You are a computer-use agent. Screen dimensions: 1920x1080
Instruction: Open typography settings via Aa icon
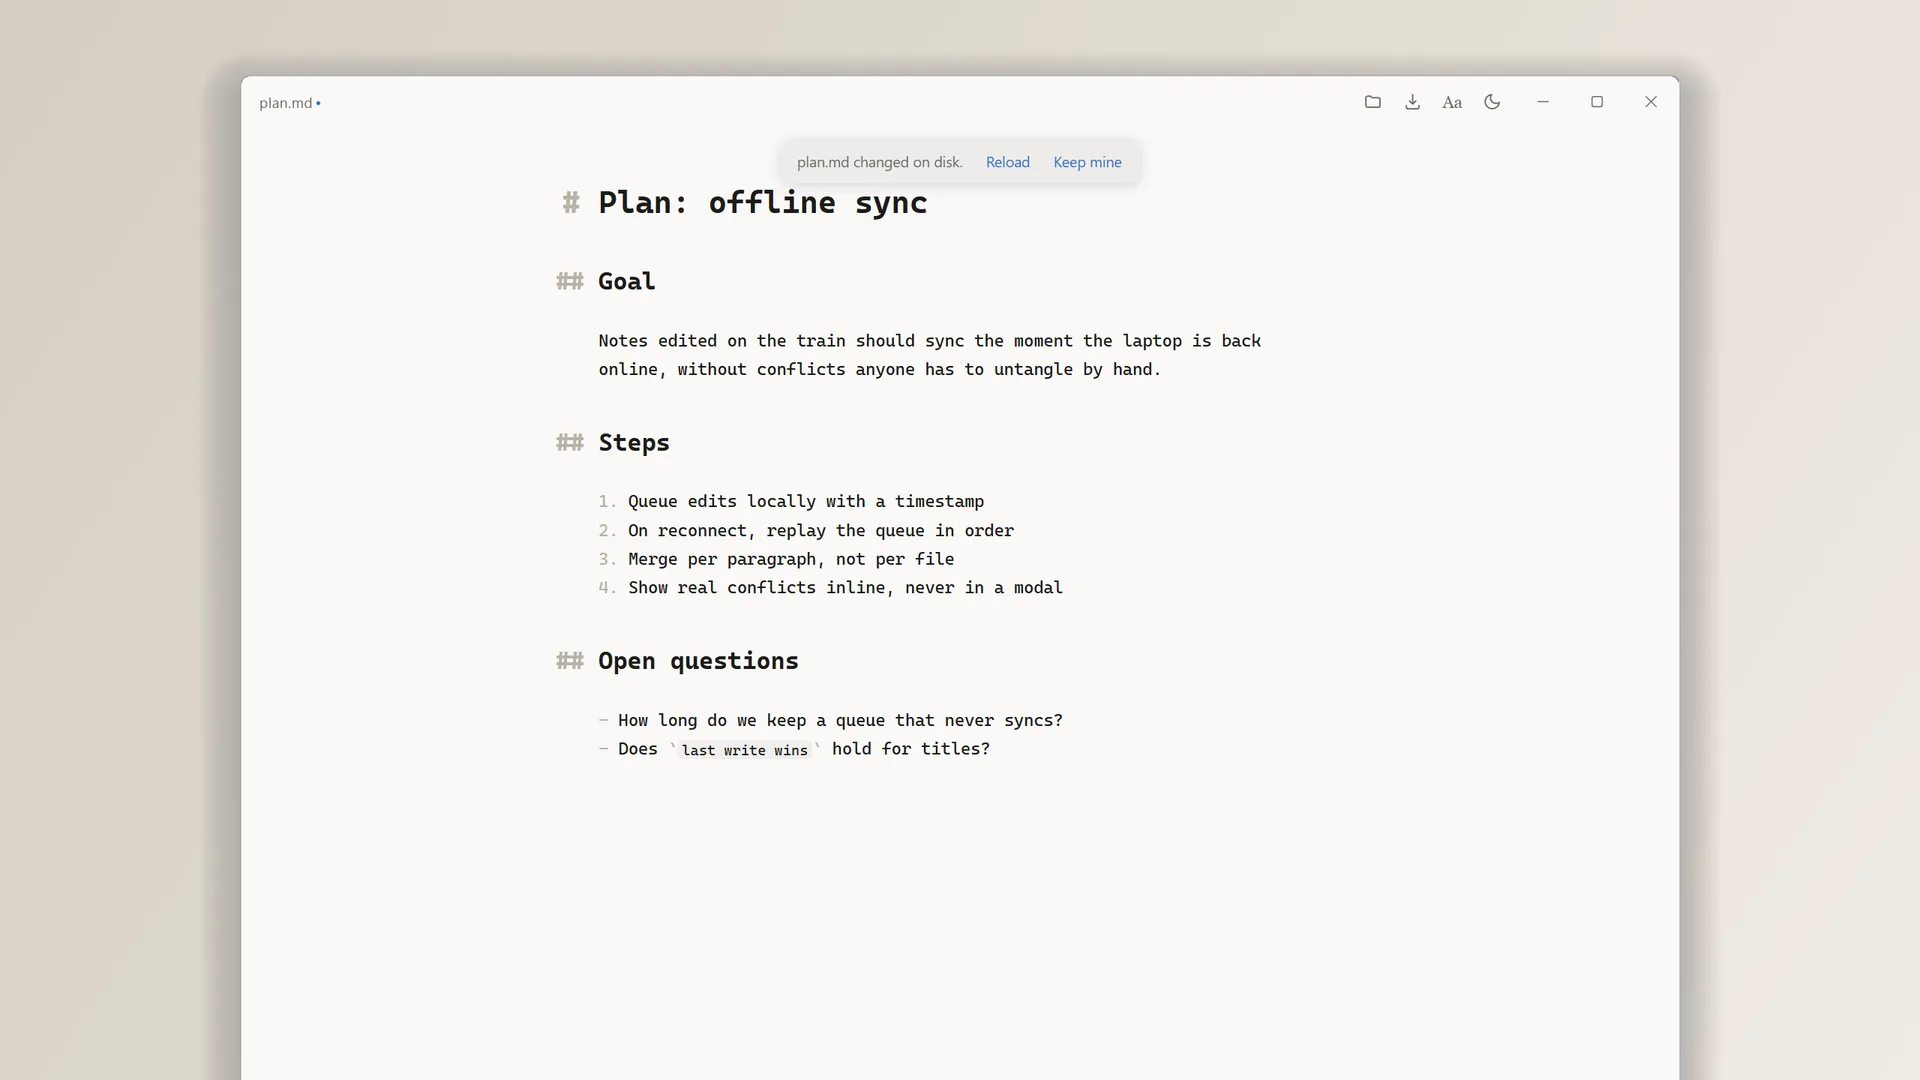1452,102
